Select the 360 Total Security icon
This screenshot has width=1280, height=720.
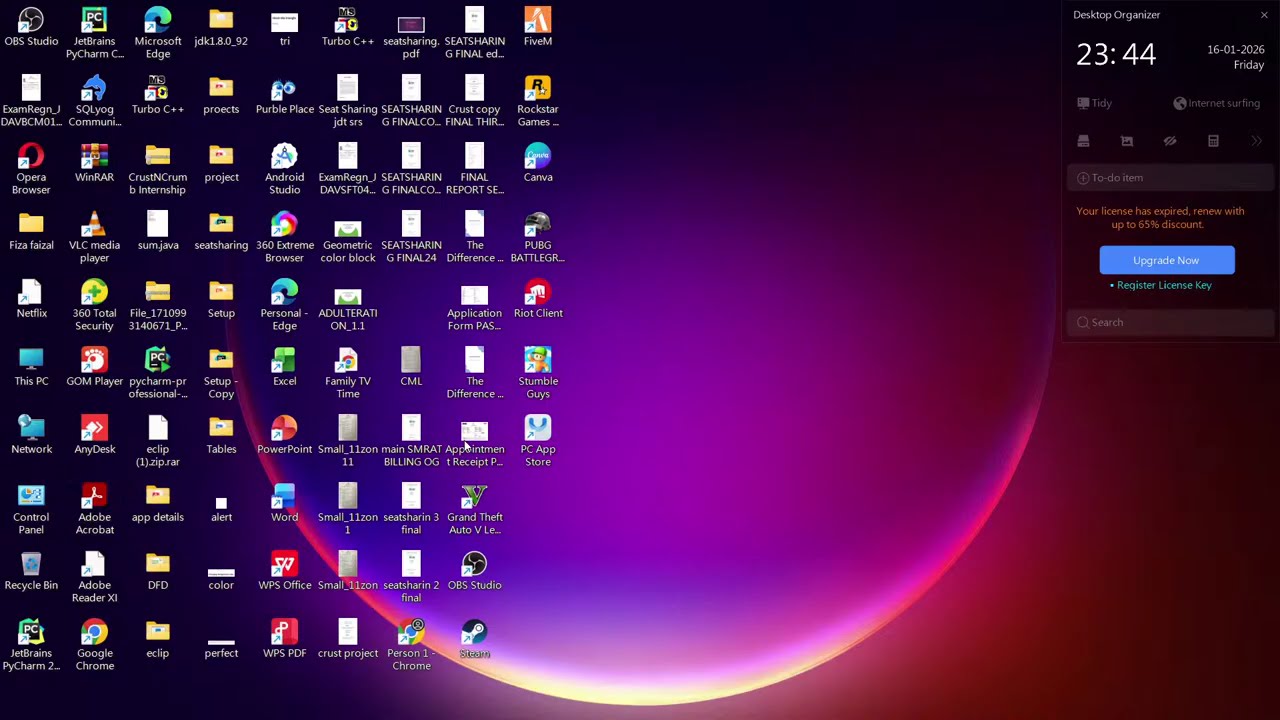94,305
